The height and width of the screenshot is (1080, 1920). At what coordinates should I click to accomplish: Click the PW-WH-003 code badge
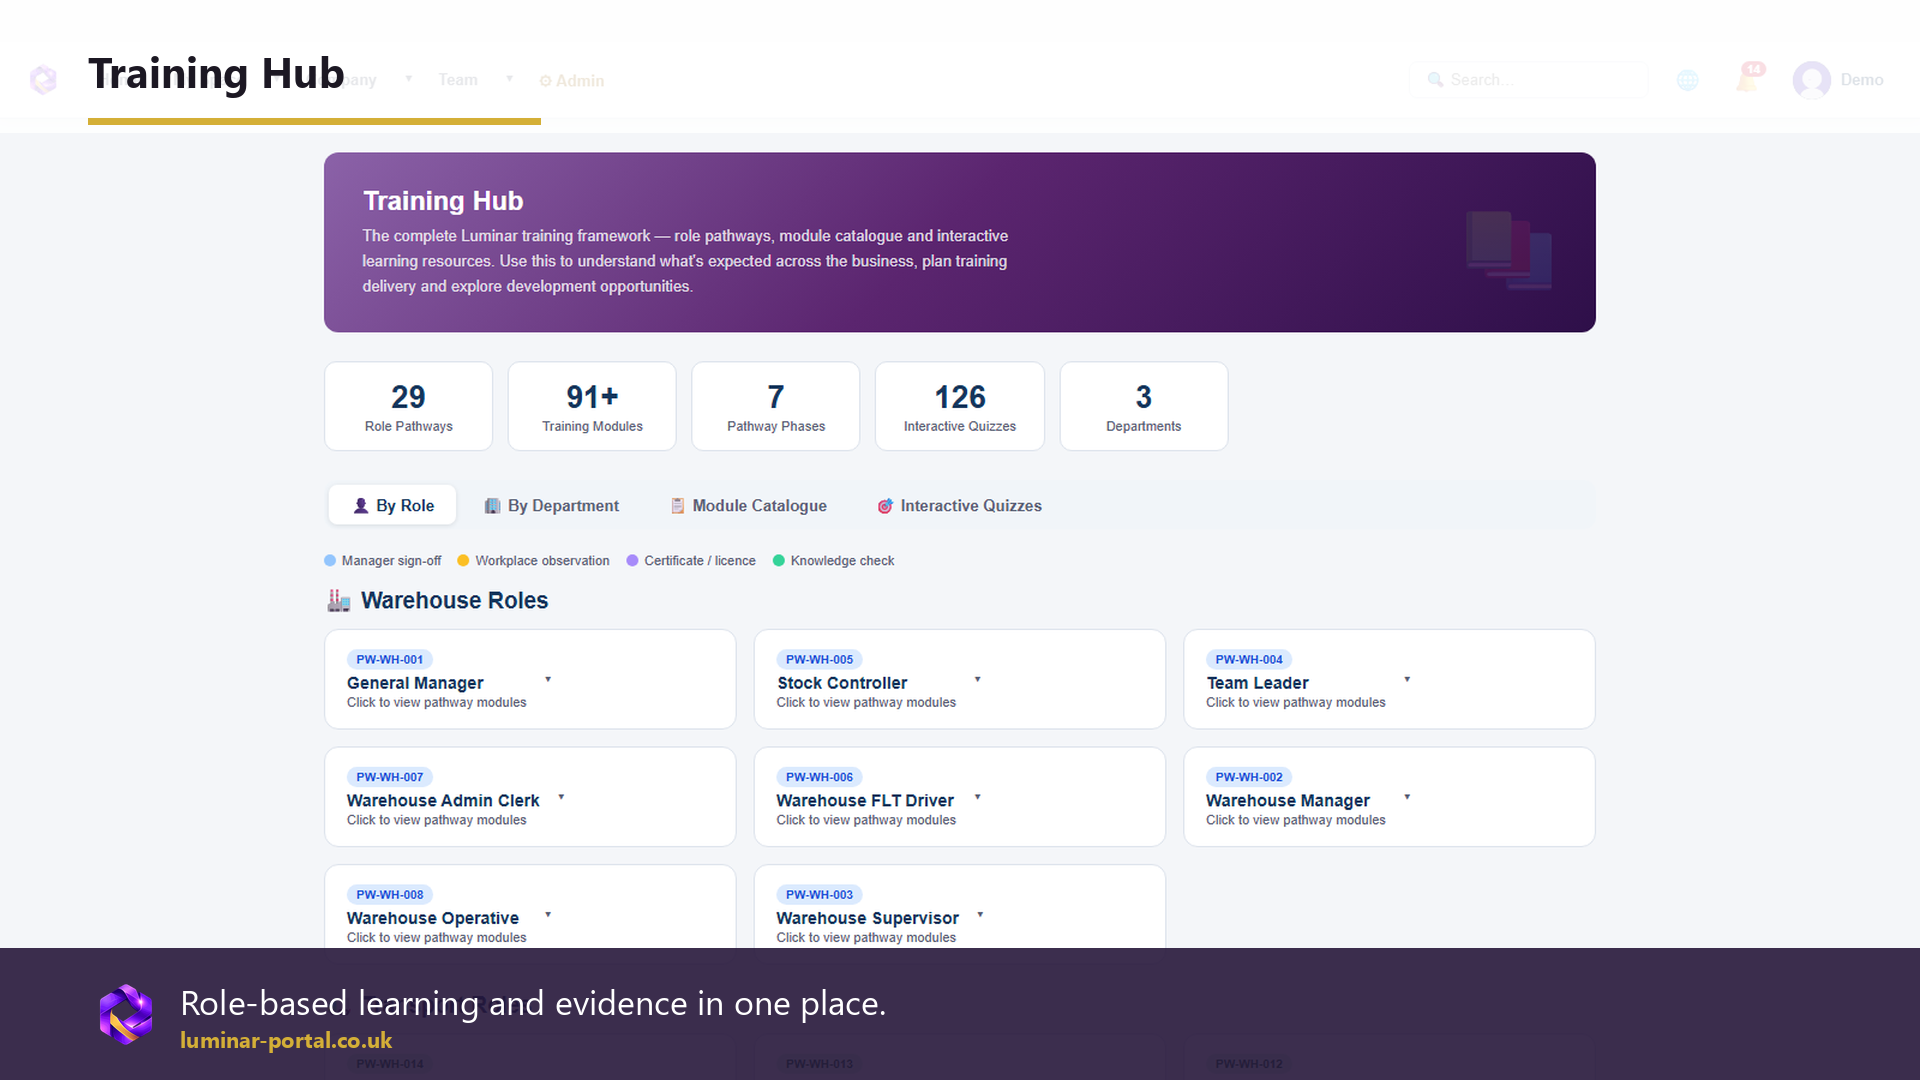(x=819, y=895)
